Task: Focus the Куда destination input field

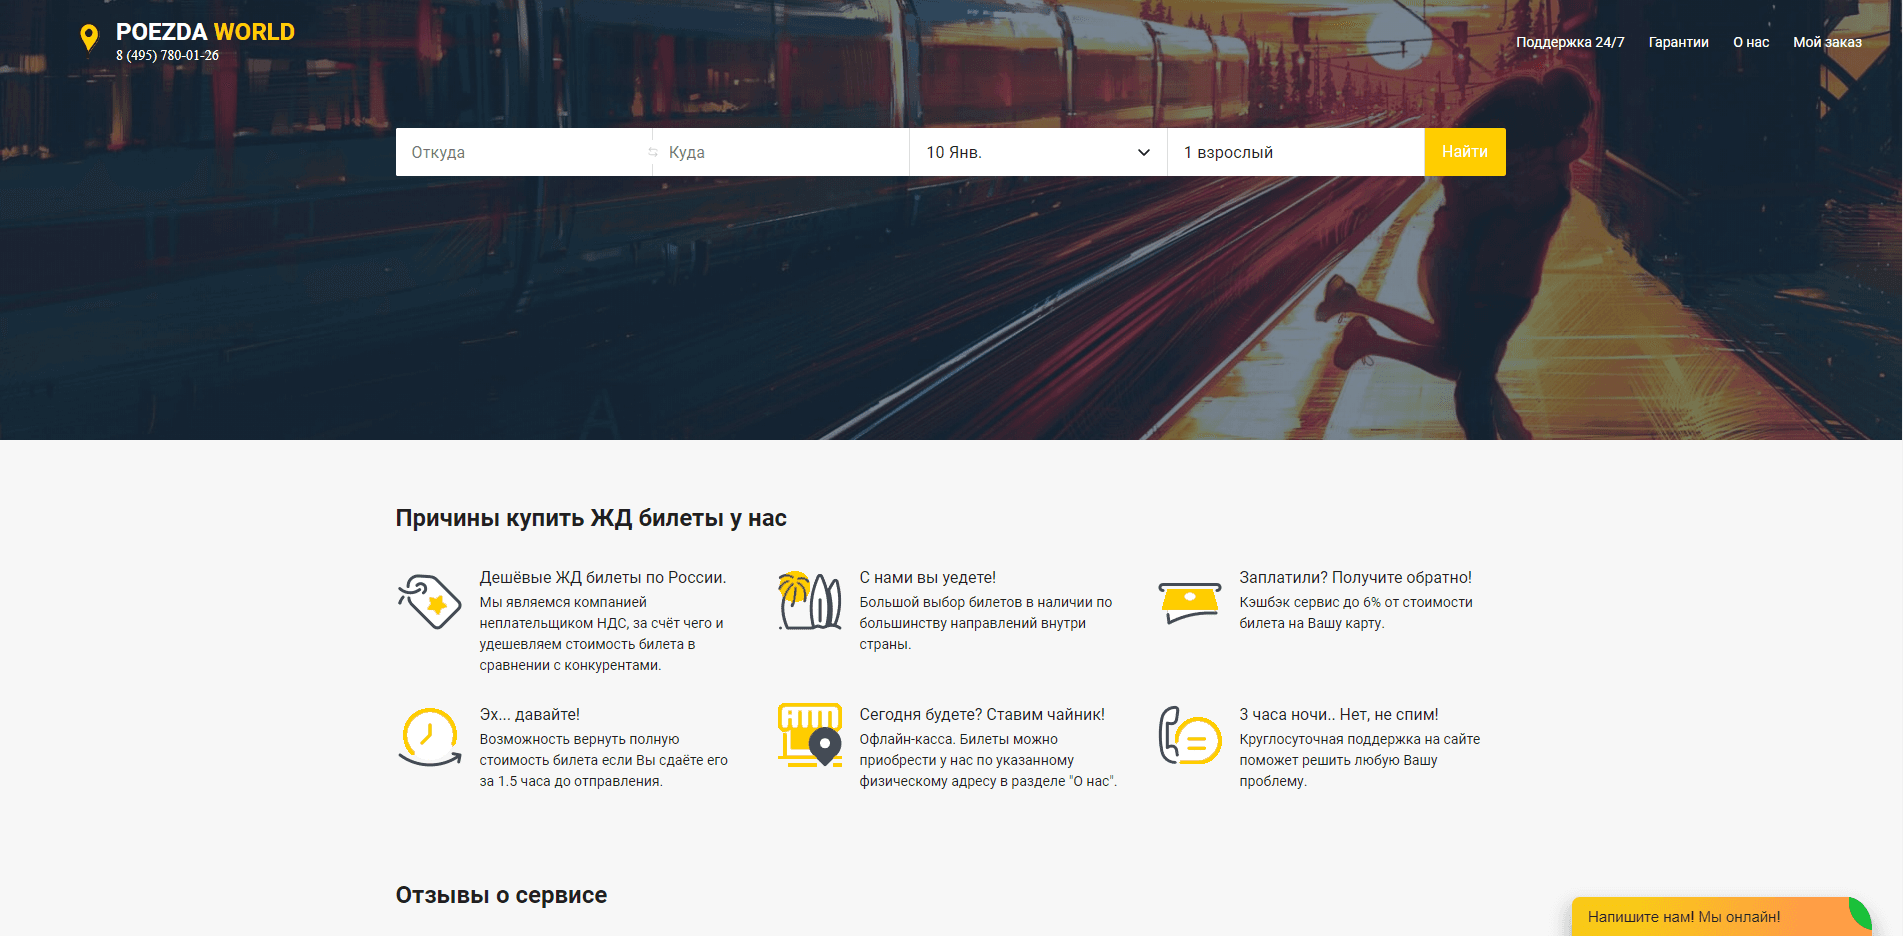Action: point(785,152)
